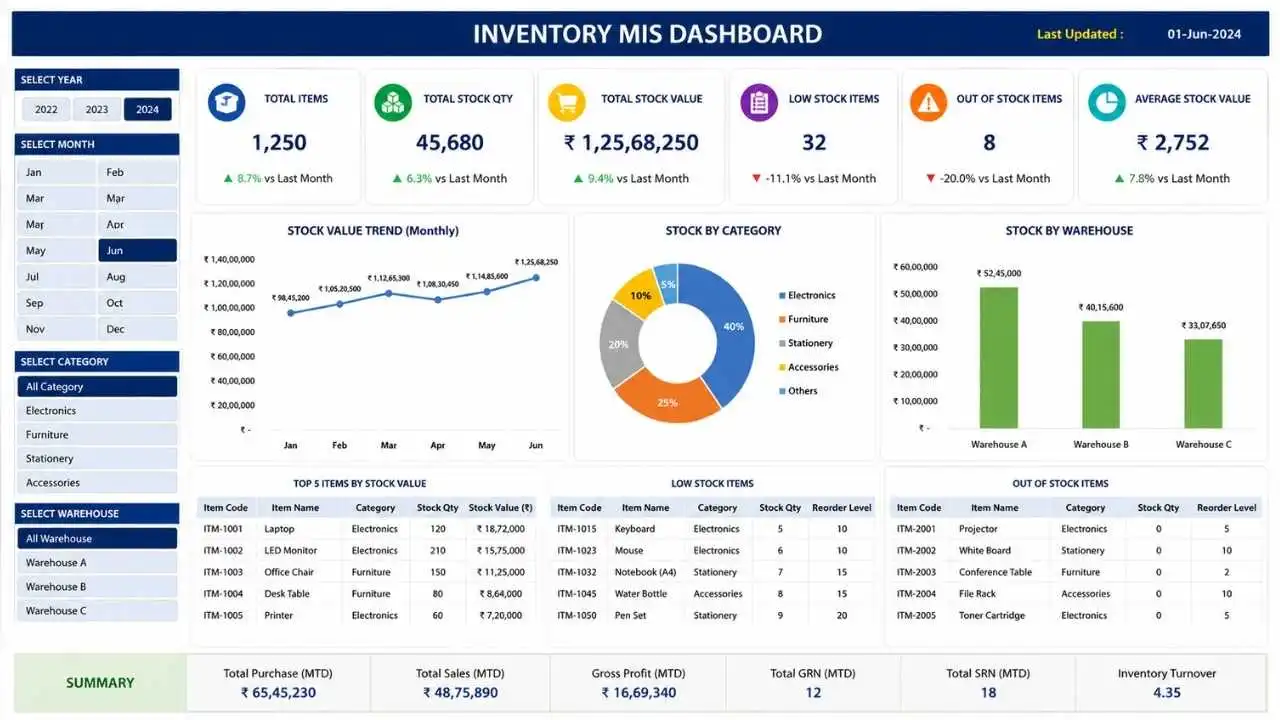The width and height of the screenshot is (1280, 720).
Task: Click the Total Purchase (MTD) value ₹ 65,45,230
Action: 278,693
